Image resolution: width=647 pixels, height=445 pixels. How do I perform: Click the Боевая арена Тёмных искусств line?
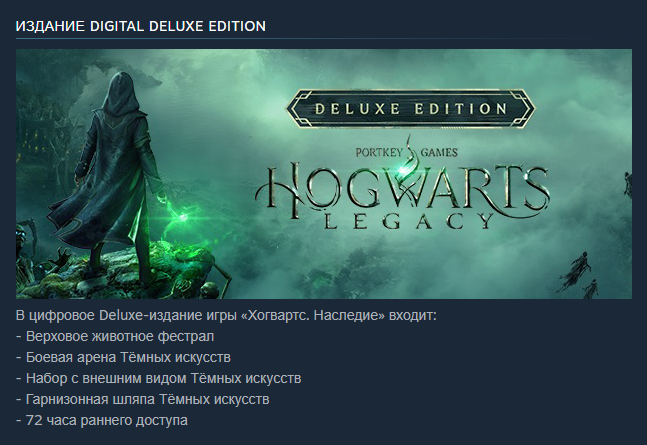123,357
